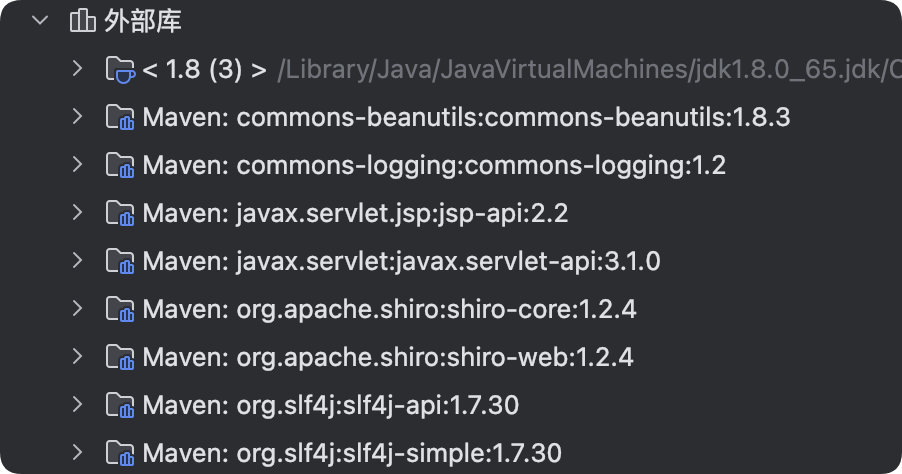Collapse the 外部库 tree node
This screenshot has height=474, width=902.
[40, 21]
